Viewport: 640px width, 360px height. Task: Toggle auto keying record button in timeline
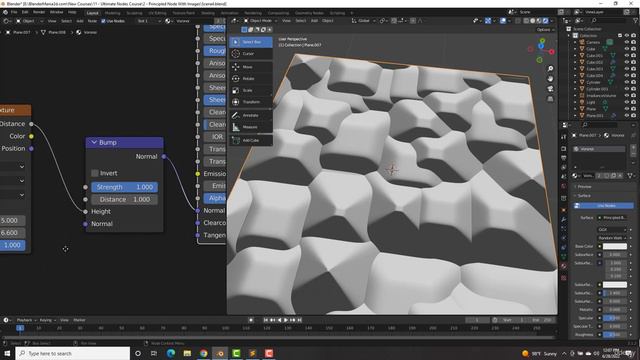251,320
